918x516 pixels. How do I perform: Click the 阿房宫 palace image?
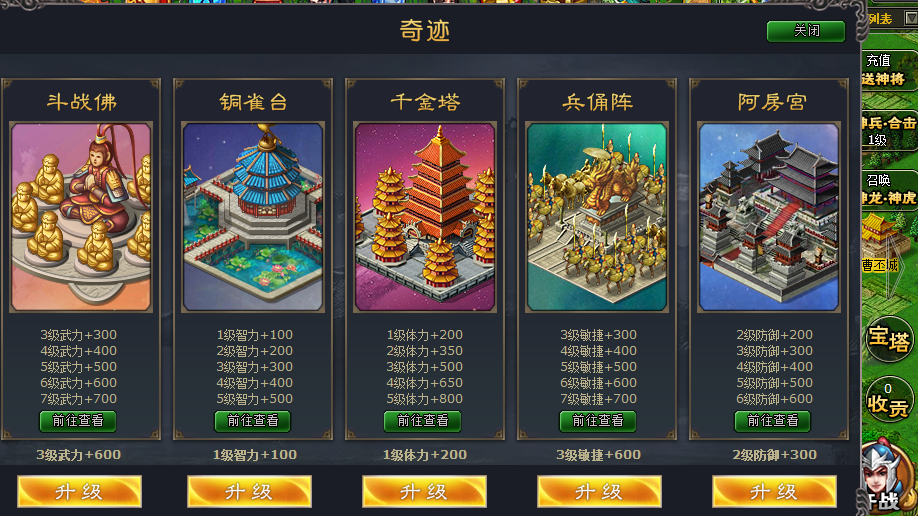pyautogui.click(x=769, y=217)
